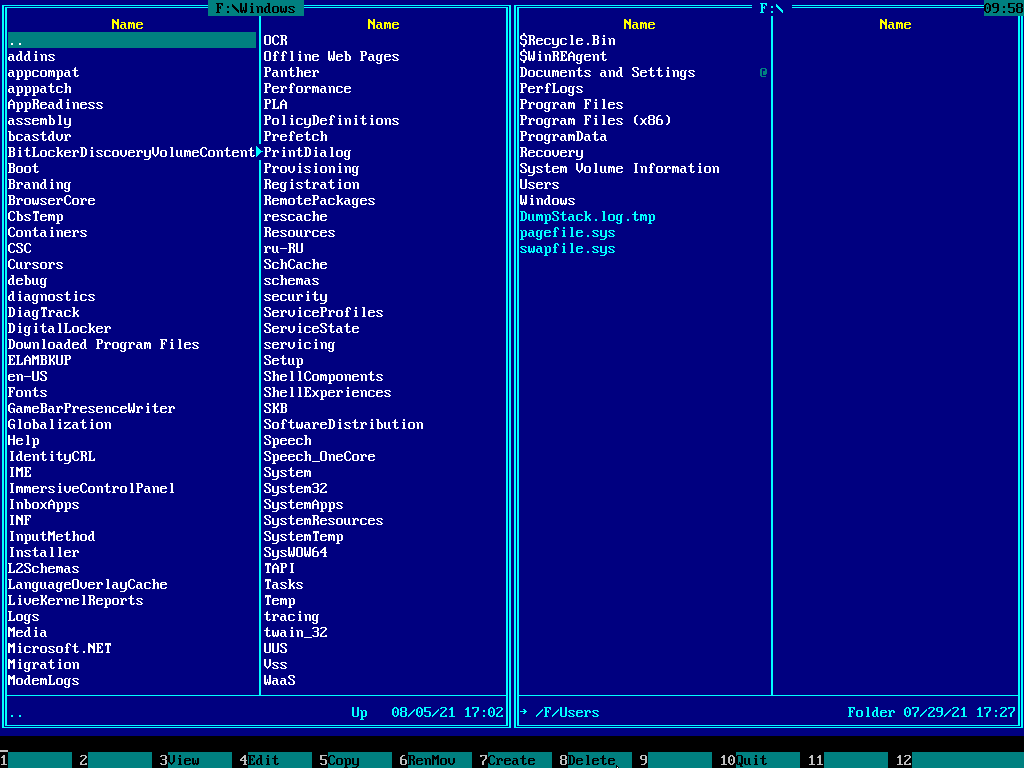This screenshot has height=768, width=1024.
Task: Select the Temp folder
Action: [x=280, y=601]
